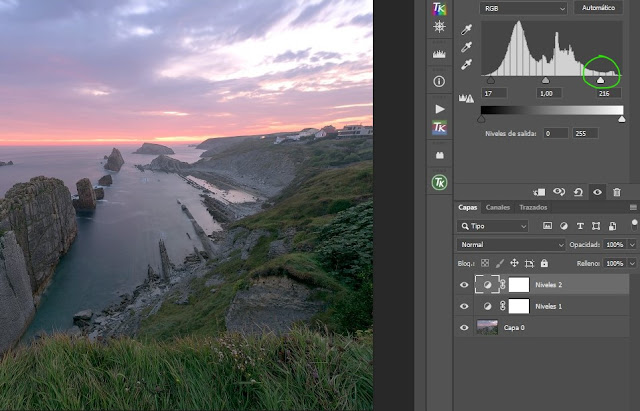
Task: Open the Normal blend mode dropdown
Action: tap(511, 244)
